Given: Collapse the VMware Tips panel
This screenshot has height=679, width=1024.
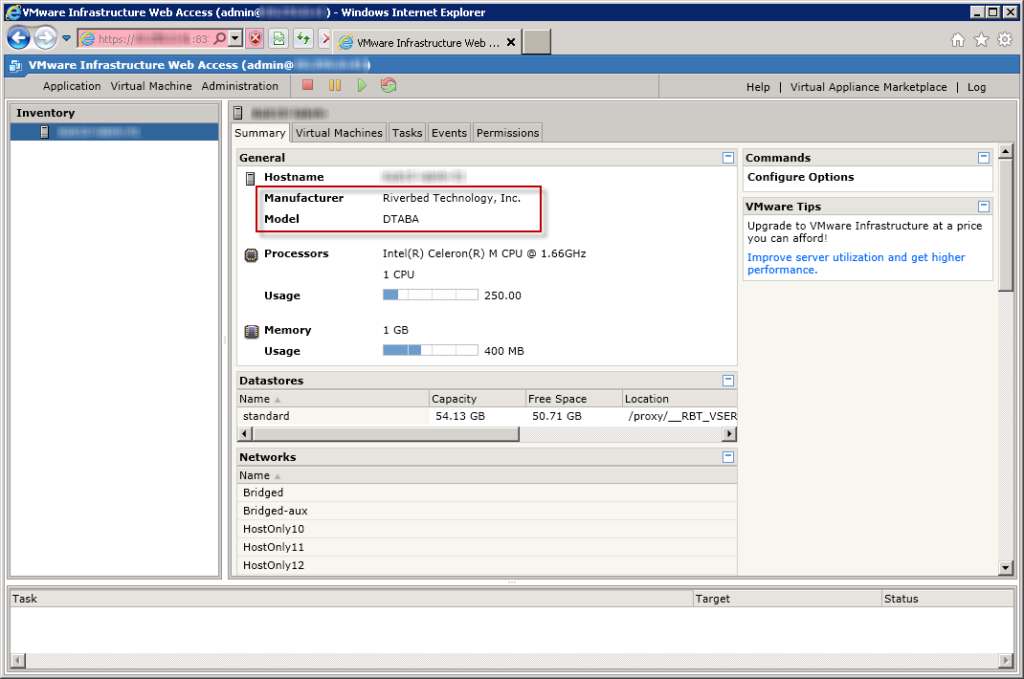Looking at the screenshot, I should [x=984, y=206].
